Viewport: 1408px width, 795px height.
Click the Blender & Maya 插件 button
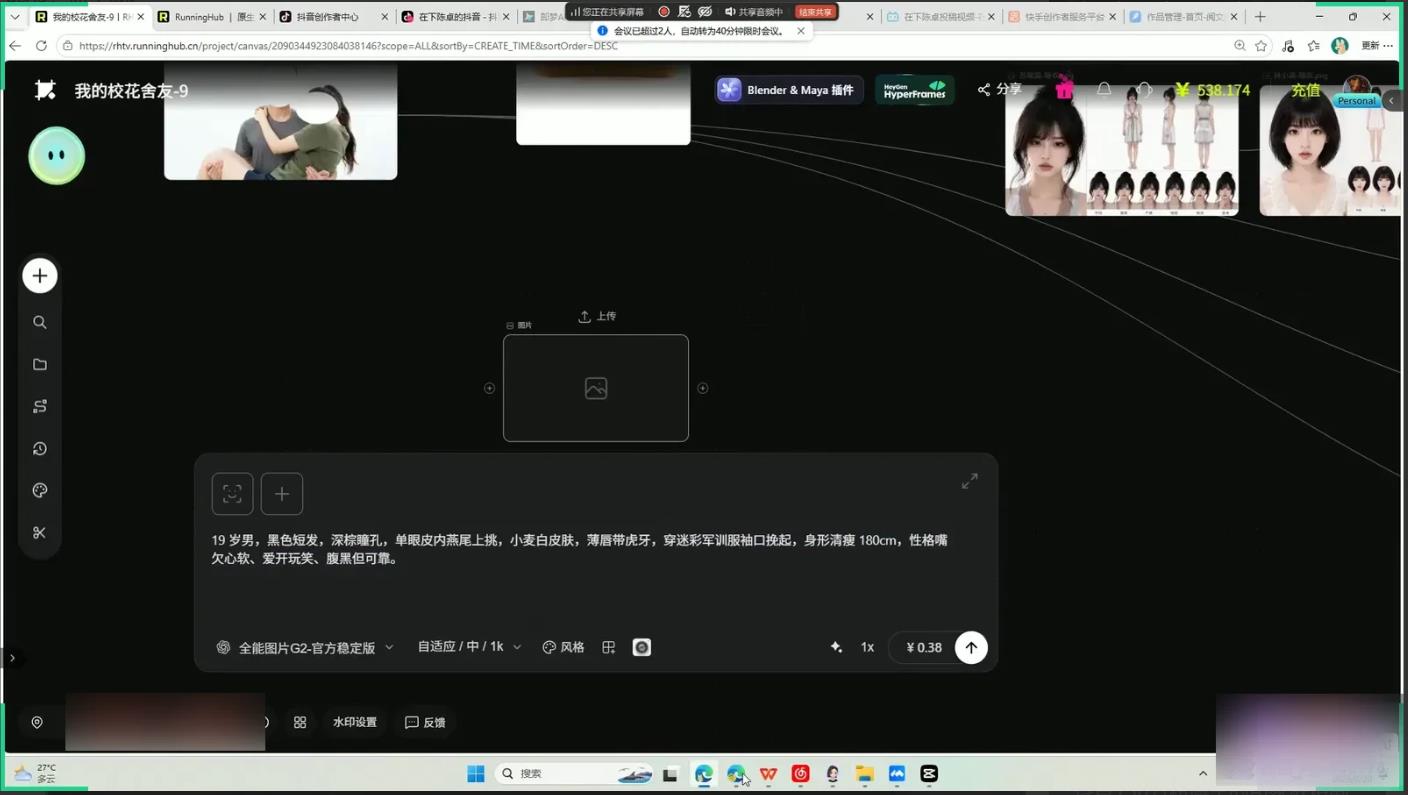tap(788, 90)
